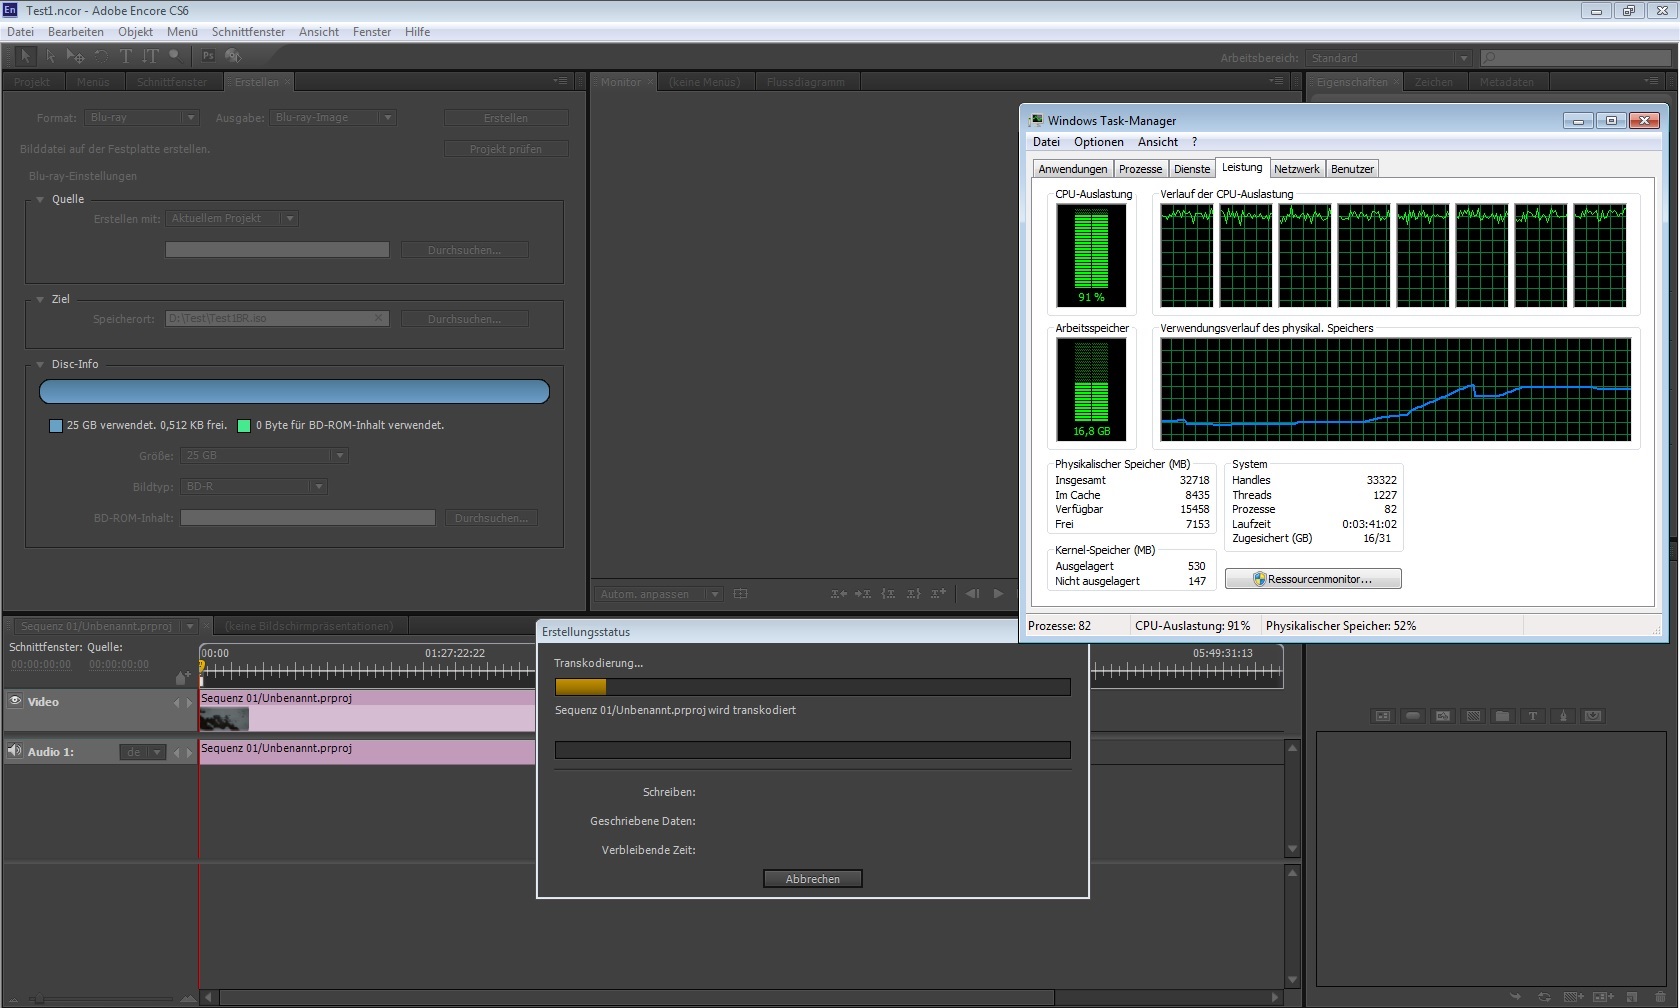Toggle buttons filter icon in Library
The height and width of the screenshot is (1008, 1680).
(1413, 716)
